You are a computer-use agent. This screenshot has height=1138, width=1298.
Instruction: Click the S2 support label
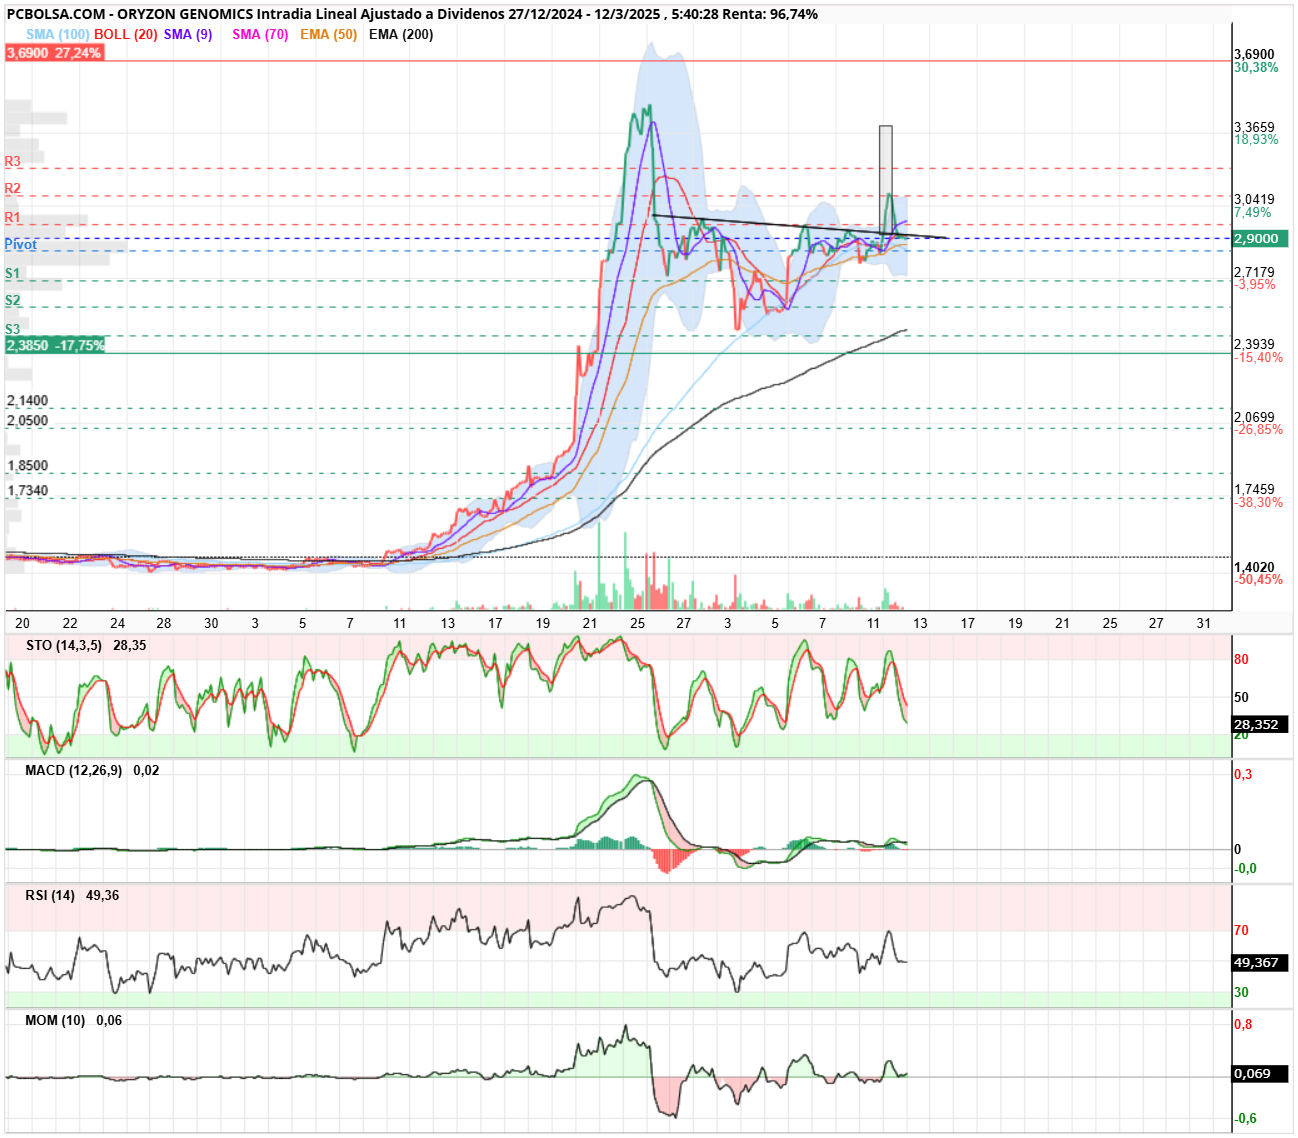point(12,300)
